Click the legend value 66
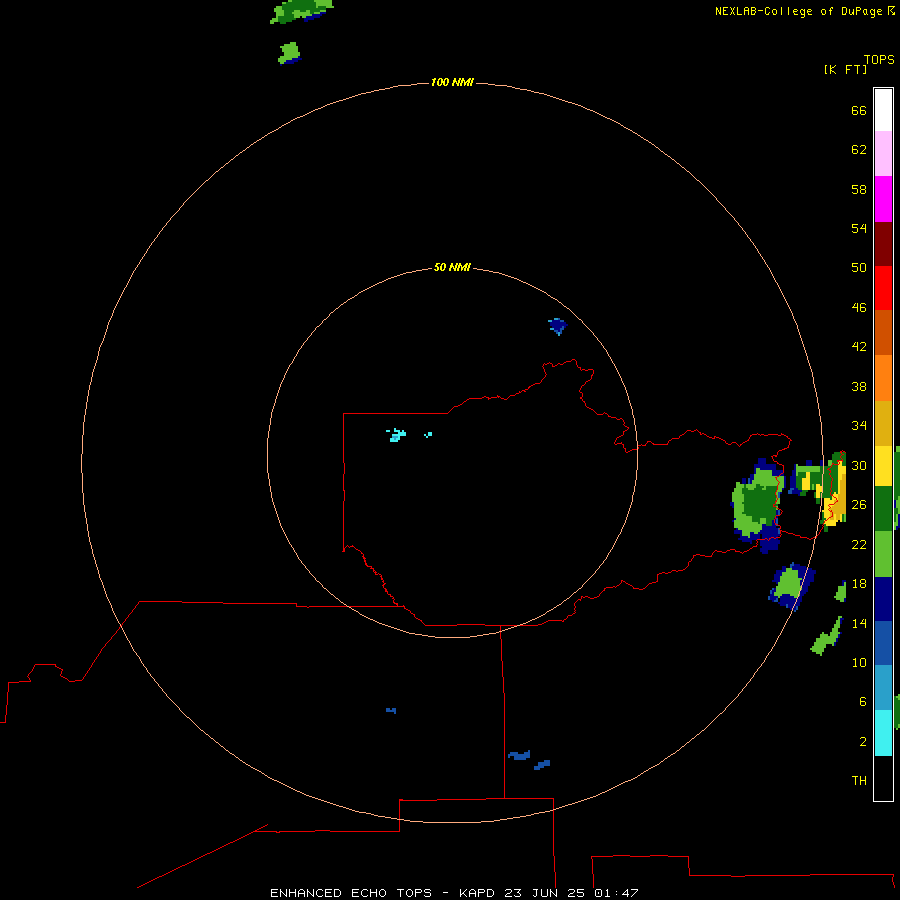The width and height of the screenshot is (900, 900). (859, 111)
